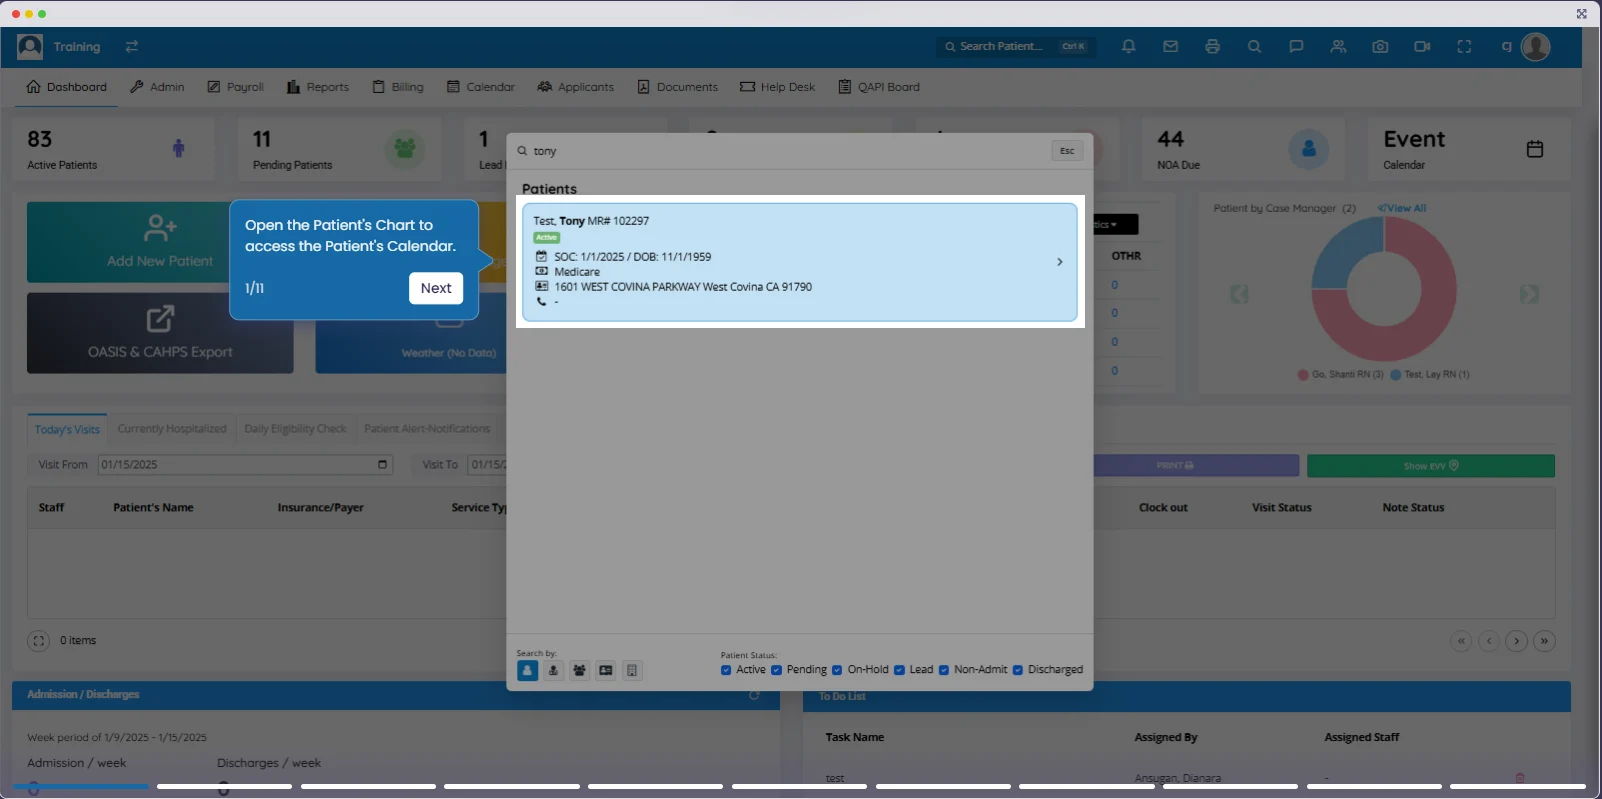Click the swap arrows icon next to Training
This screenshot has height=799, width=1602.
tap(132, 46)
